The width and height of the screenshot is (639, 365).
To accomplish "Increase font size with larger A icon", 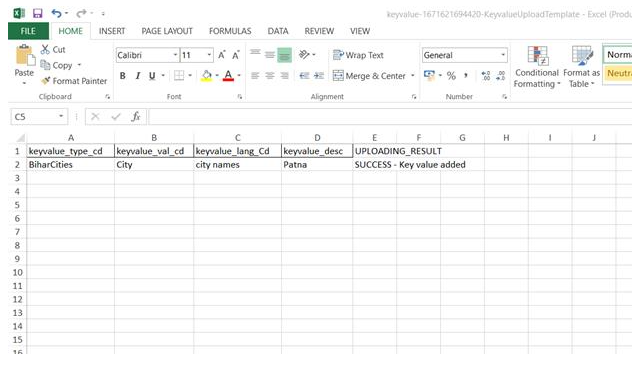I will click(222, 55).
